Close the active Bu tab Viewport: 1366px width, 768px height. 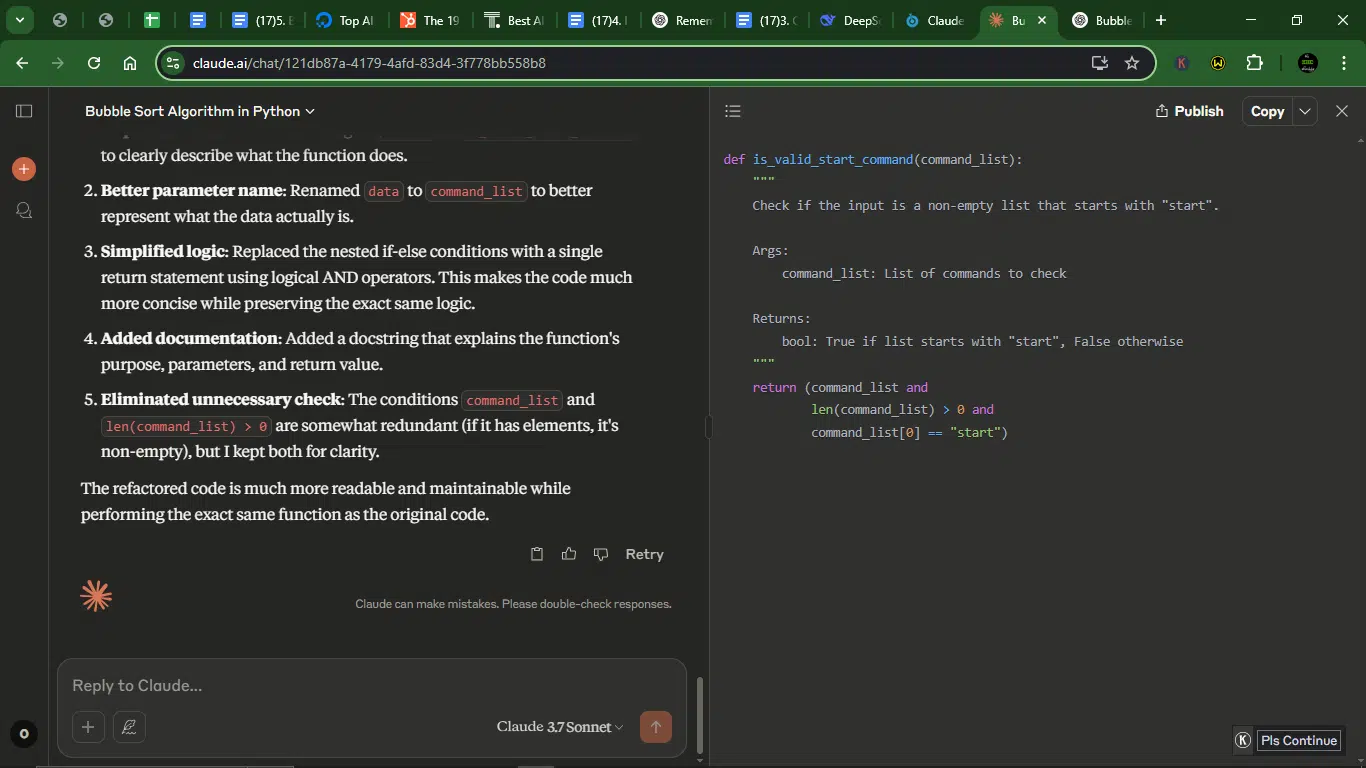(1042, 20)
